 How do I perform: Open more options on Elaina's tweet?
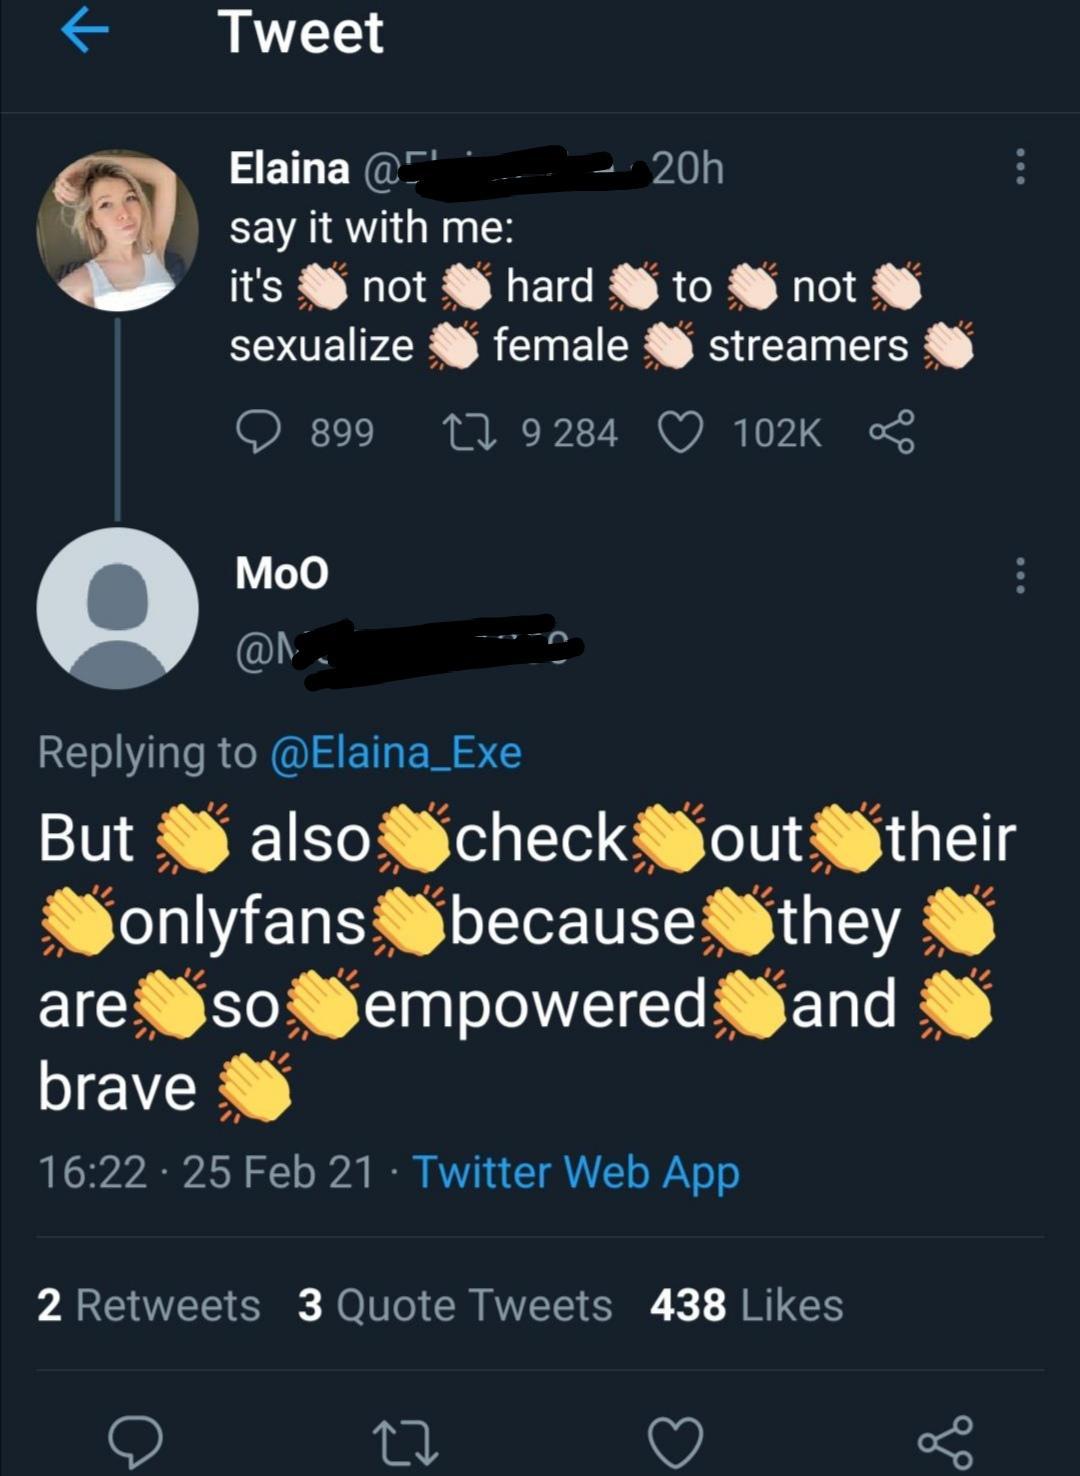1019,167
